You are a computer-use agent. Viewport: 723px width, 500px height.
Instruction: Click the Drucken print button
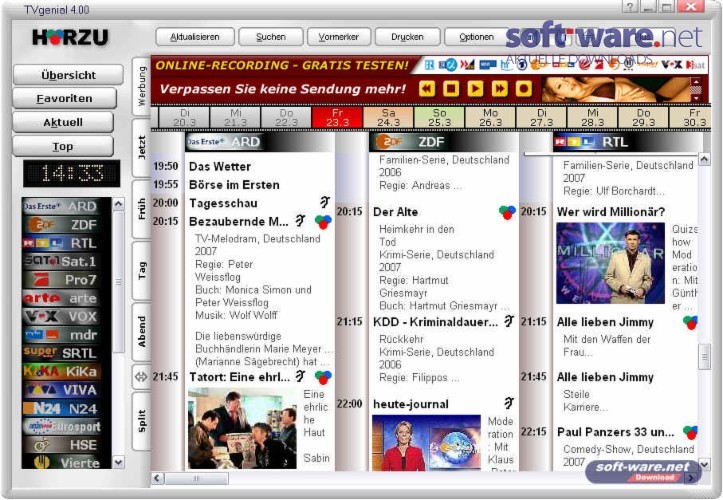pyautogui.click(x=407, y=37)
